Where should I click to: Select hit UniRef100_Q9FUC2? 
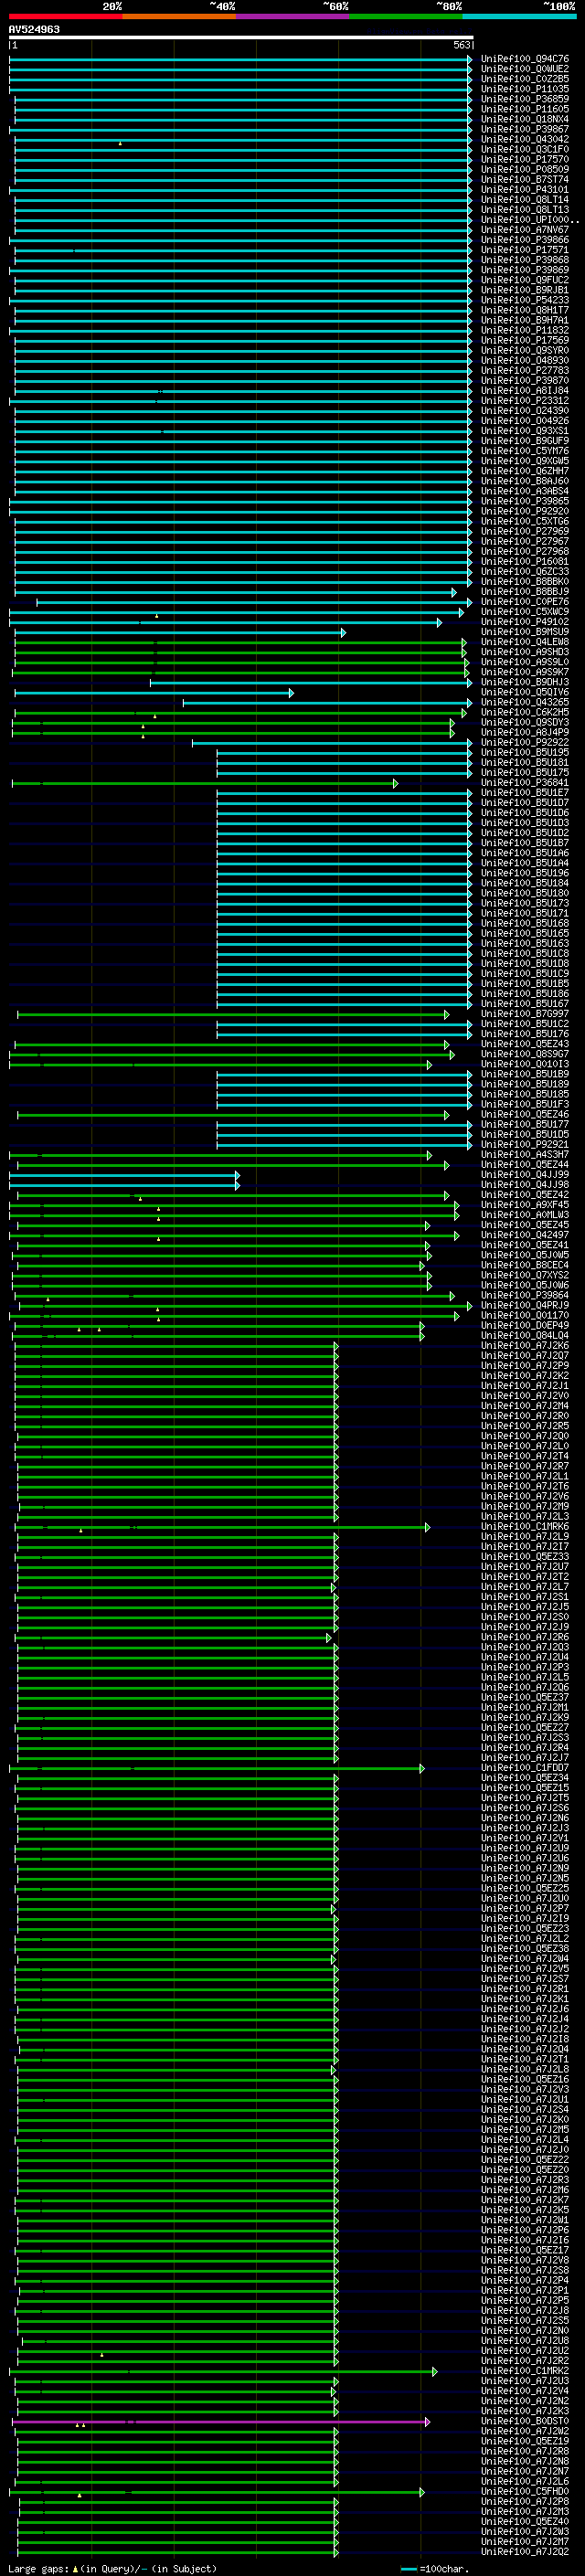pos(525,280)
